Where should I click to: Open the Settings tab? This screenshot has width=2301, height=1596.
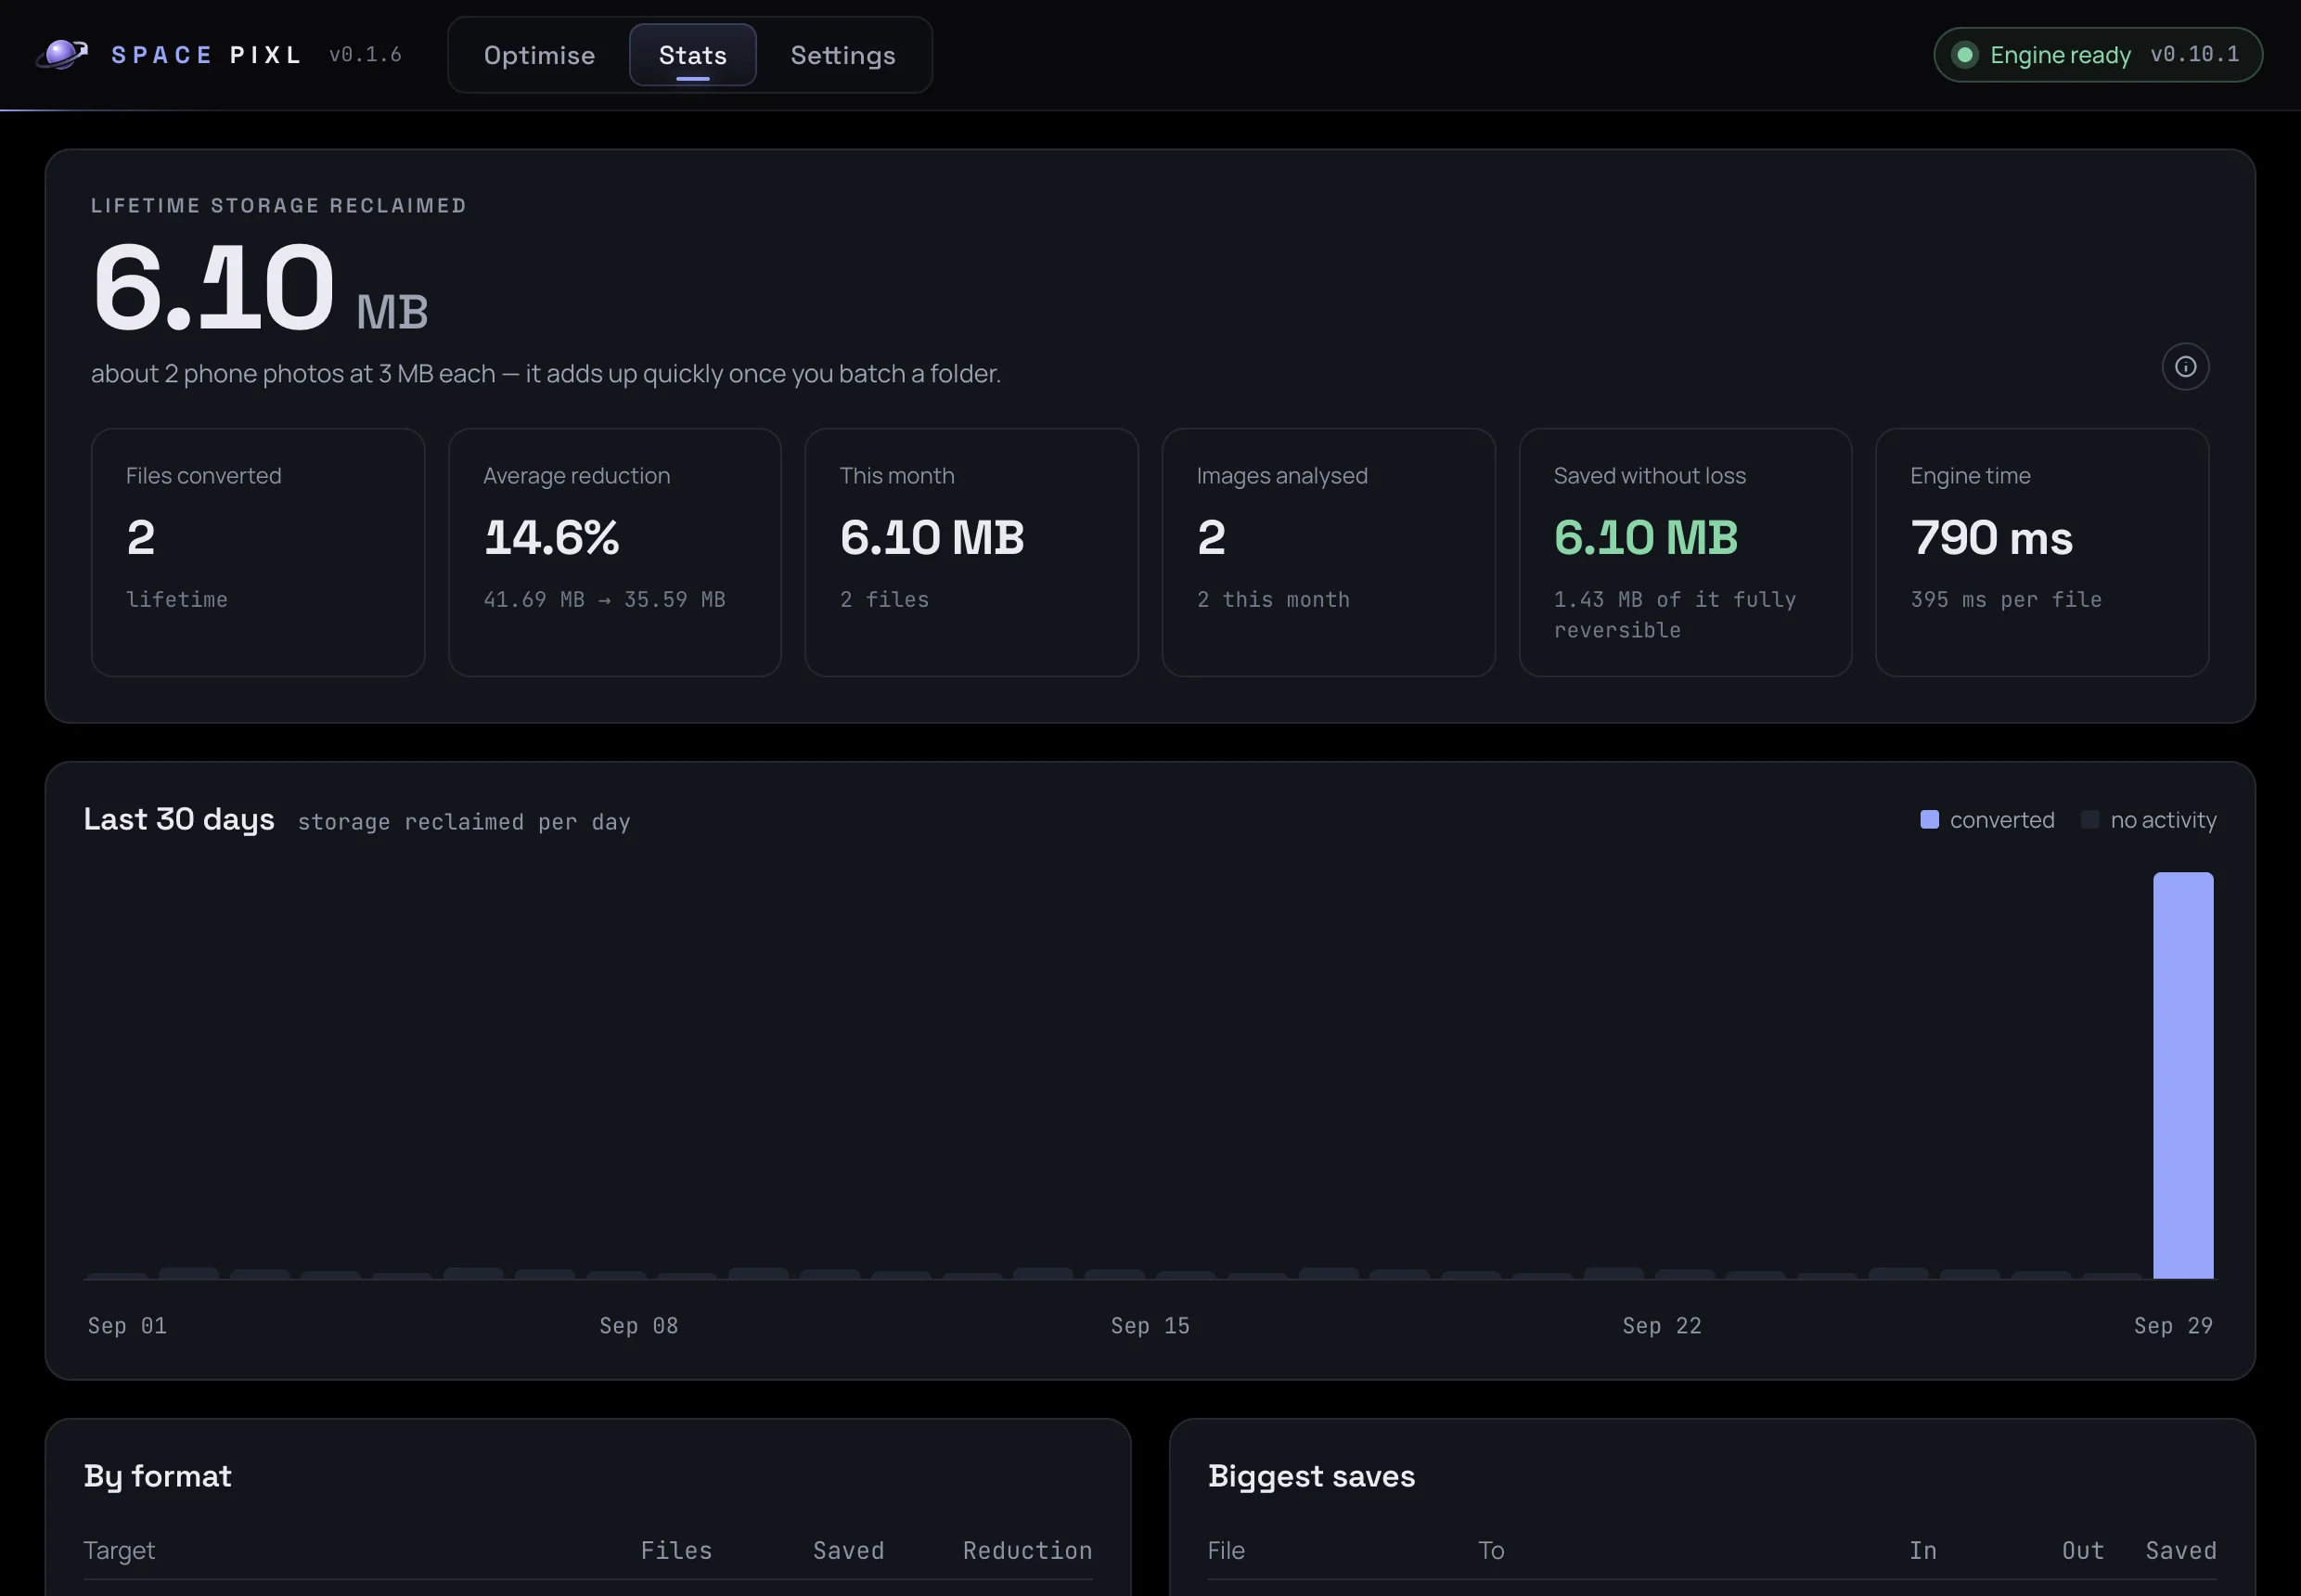tap(843, 55)
